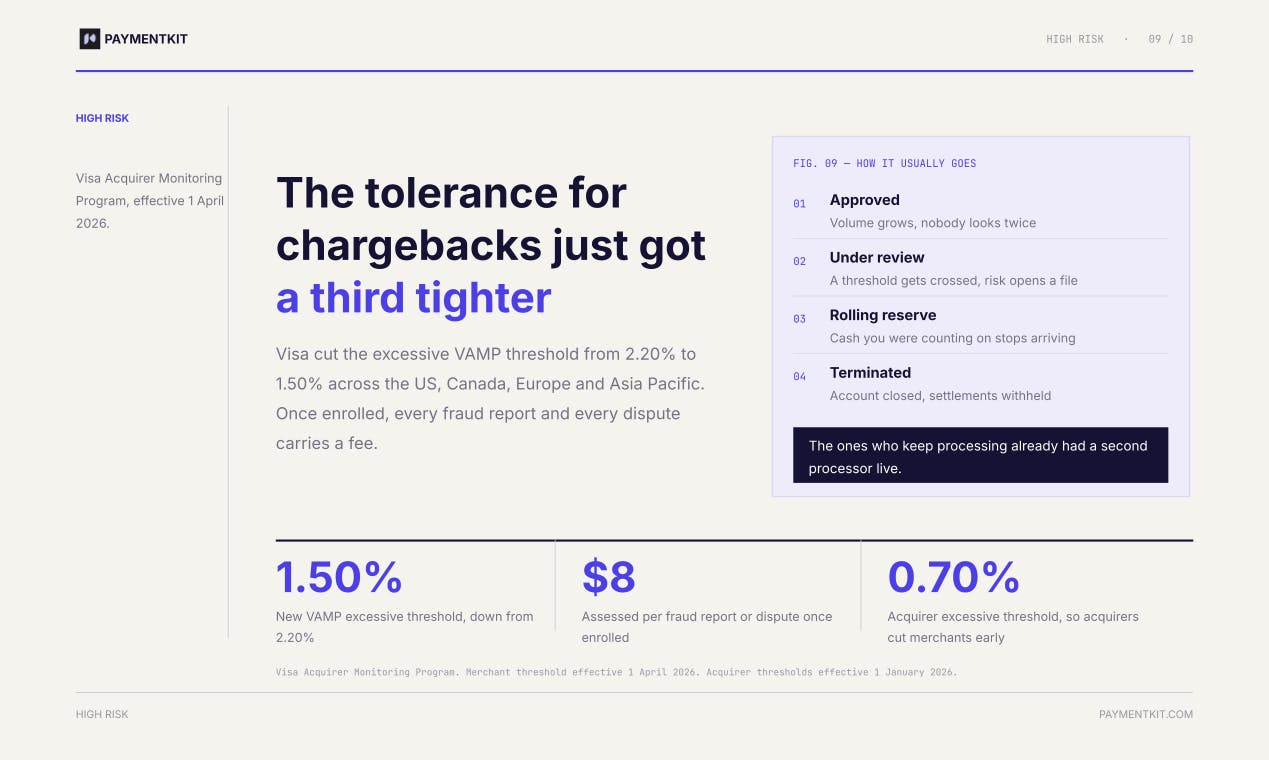Viewport: 1269px width, 760px height.
Task: Click the 1.50% statistic
Action: point(339,577)
